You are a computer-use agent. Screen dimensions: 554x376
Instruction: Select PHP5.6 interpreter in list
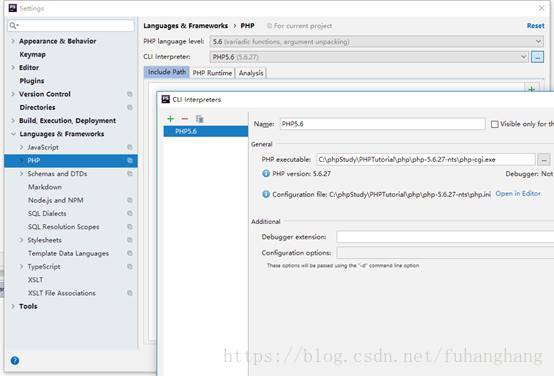coord(206,131)
